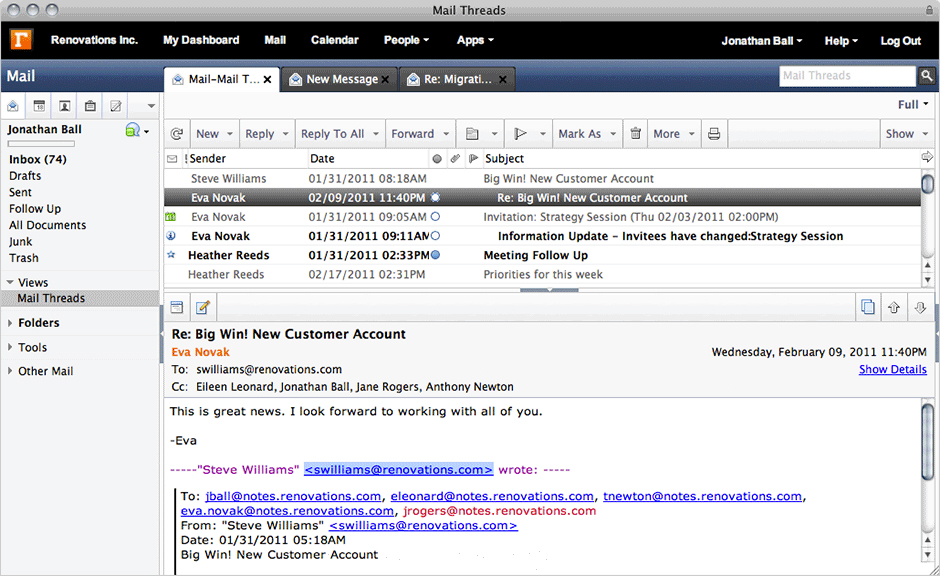Open the Full view mode dropdown
Viewport: 940px width, 576px height.
(912, 105)
